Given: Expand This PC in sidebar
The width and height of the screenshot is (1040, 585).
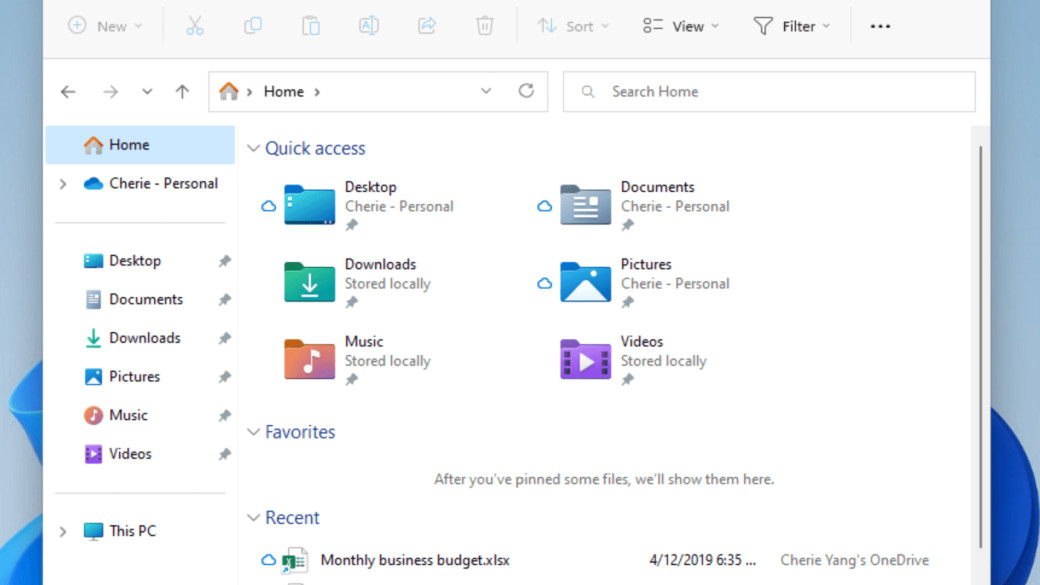Looking at the screenshot, I should click(x=63, y=531).
